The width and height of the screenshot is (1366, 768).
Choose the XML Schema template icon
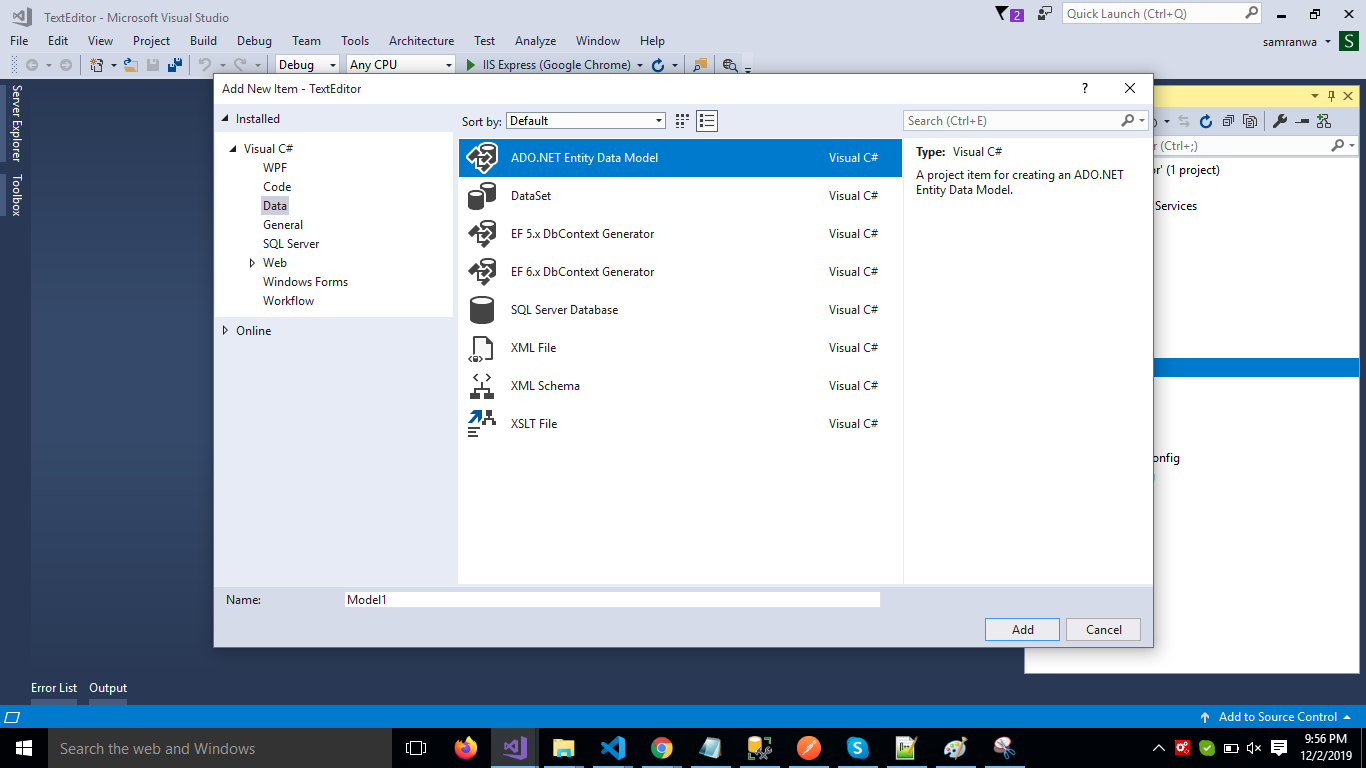point(482,386)
